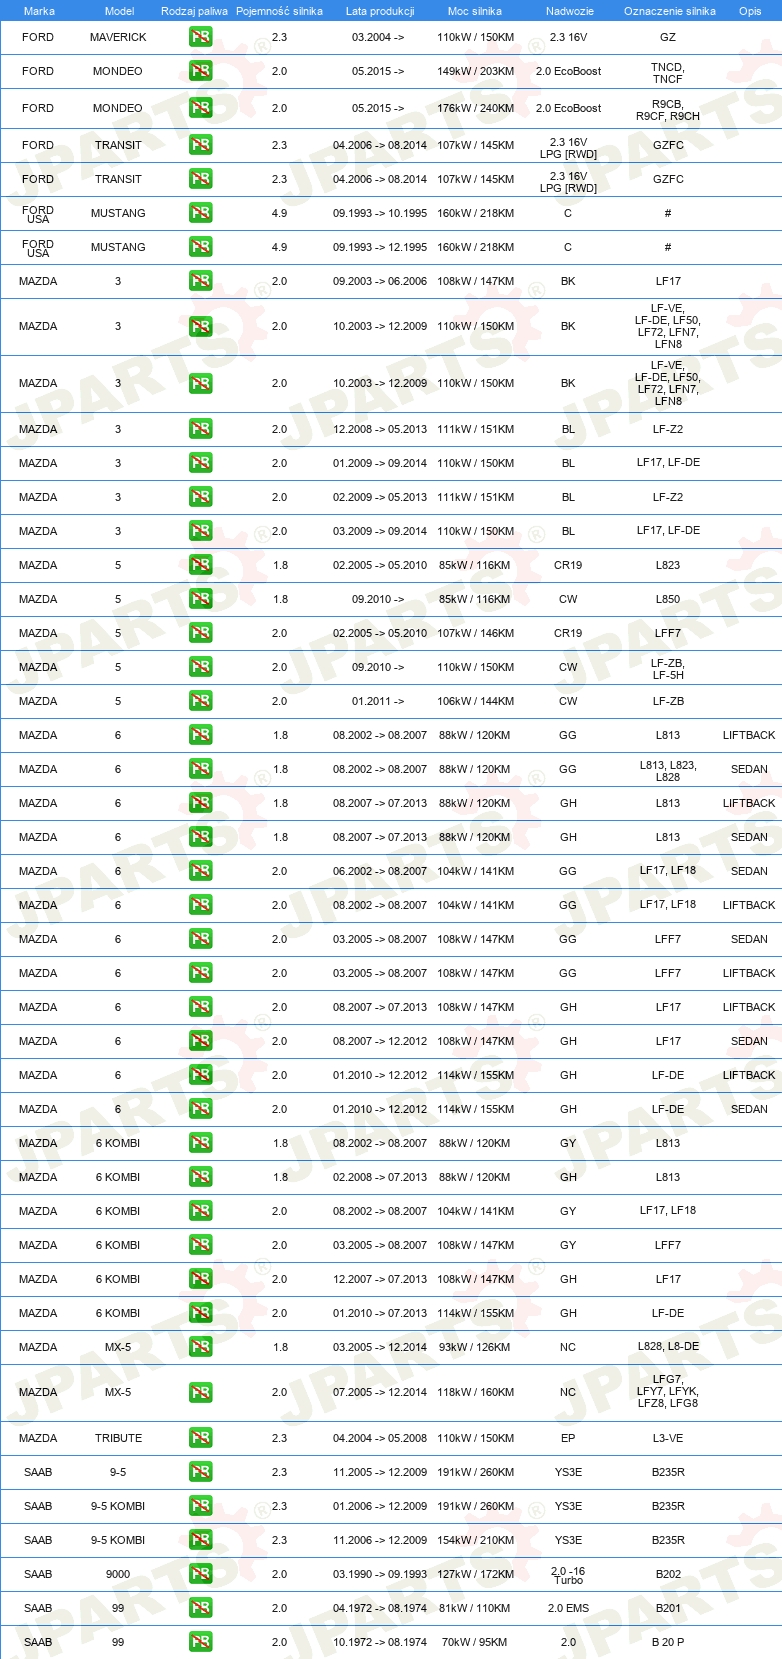782x1659 pixels.
Task: Click fuel icon for 6 KOMBI 12.2007 -> 07.2013
Action: [200, 1279]
